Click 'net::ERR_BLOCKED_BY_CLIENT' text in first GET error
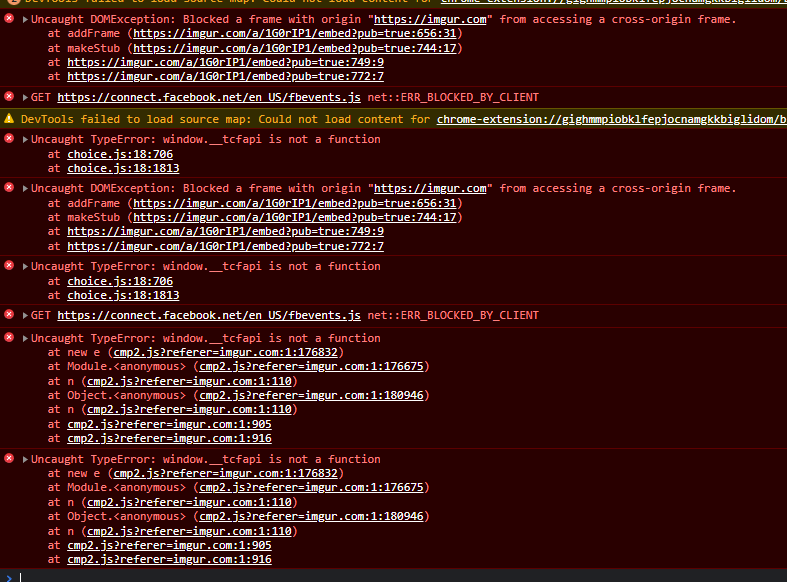This screenshot has width=787, height=582. point(453,97)
